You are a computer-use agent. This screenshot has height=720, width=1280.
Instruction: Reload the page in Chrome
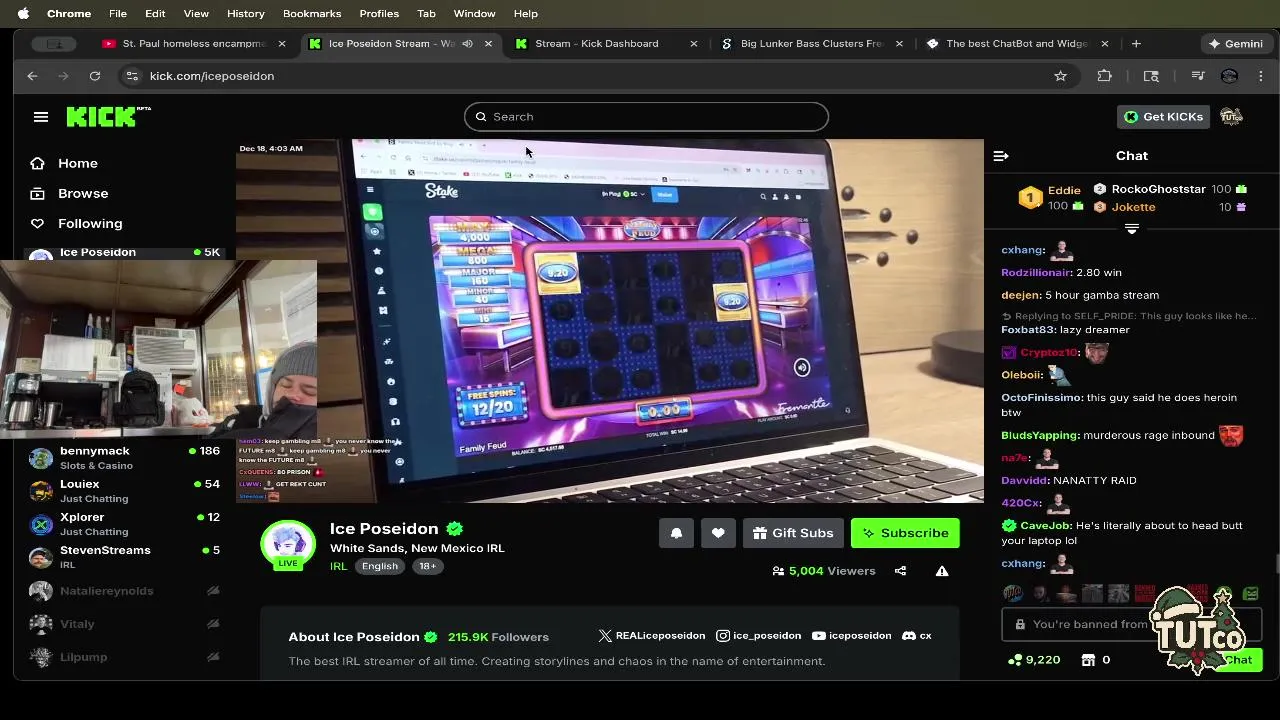[95, 76]
